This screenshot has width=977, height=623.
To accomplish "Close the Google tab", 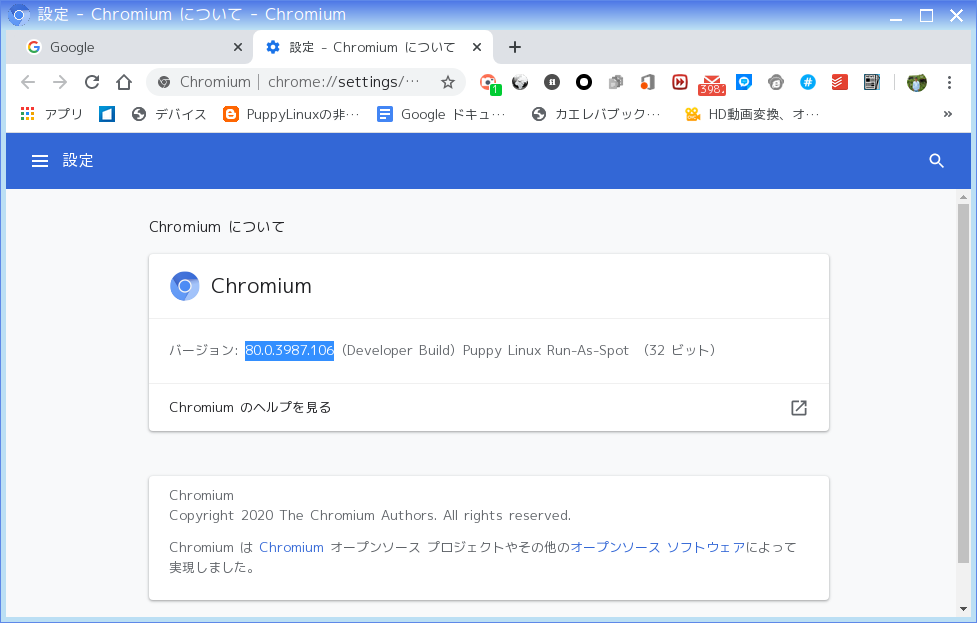I will tap(237, 47).
